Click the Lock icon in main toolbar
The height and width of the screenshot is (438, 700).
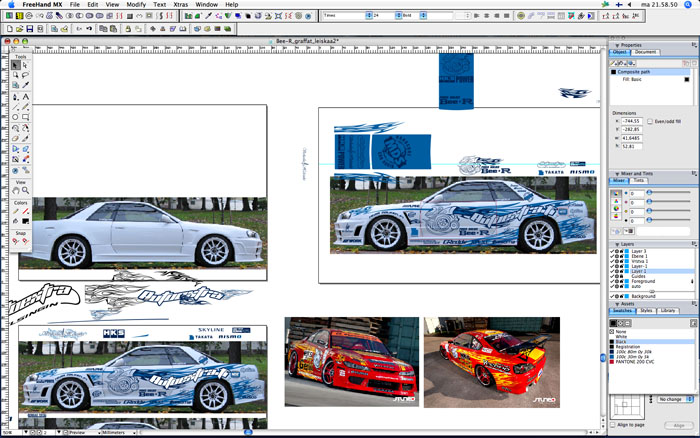[128, 29]
